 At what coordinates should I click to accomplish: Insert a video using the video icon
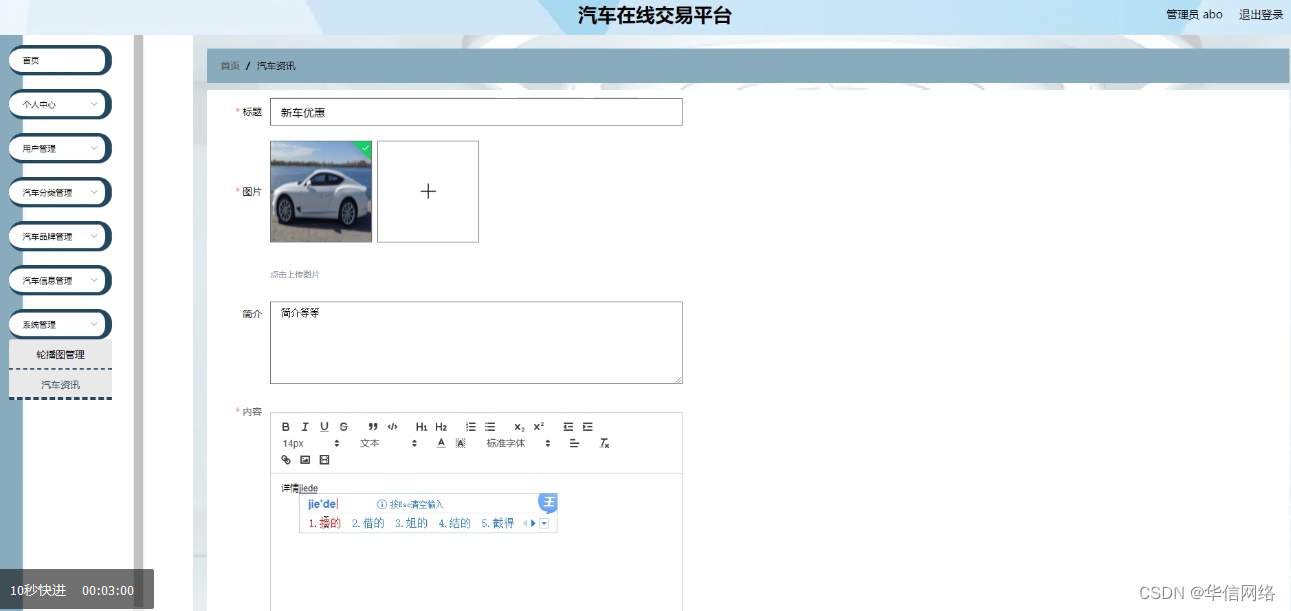point(323,459)
